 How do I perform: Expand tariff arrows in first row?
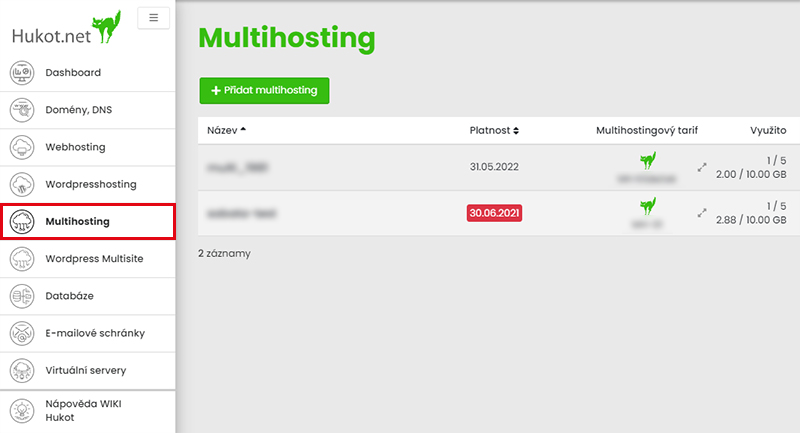pos(702,167)
